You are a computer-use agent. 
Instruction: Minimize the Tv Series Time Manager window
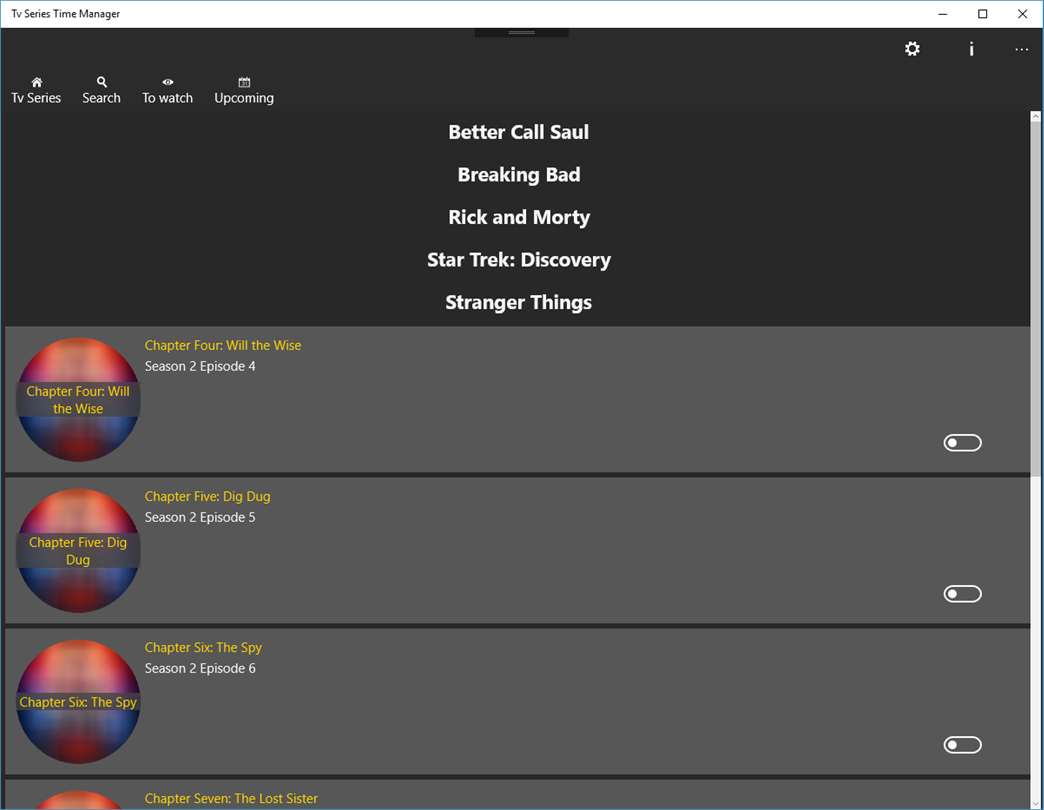coord(943,14)
